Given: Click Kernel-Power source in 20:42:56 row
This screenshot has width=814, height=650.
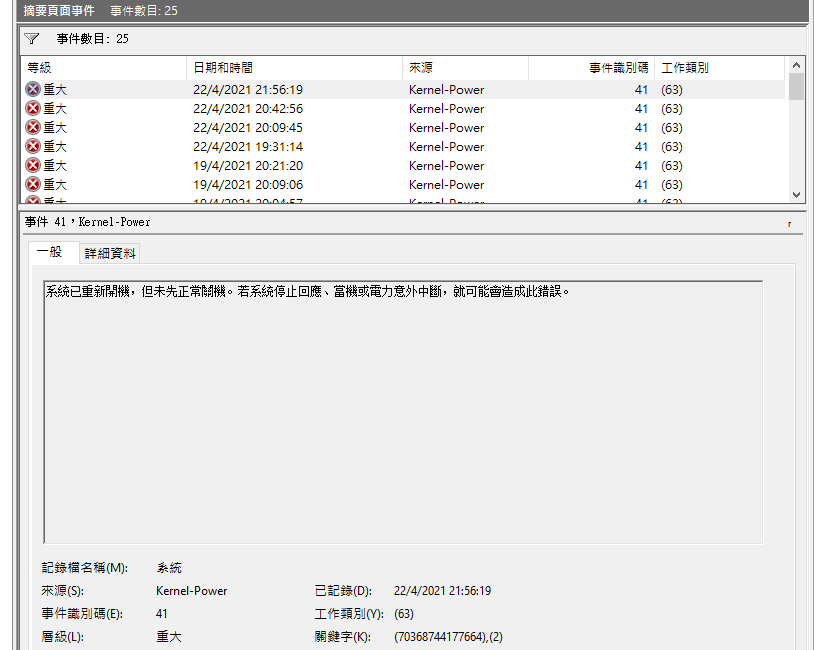Looking at the screenshot, I should [446, 109].
